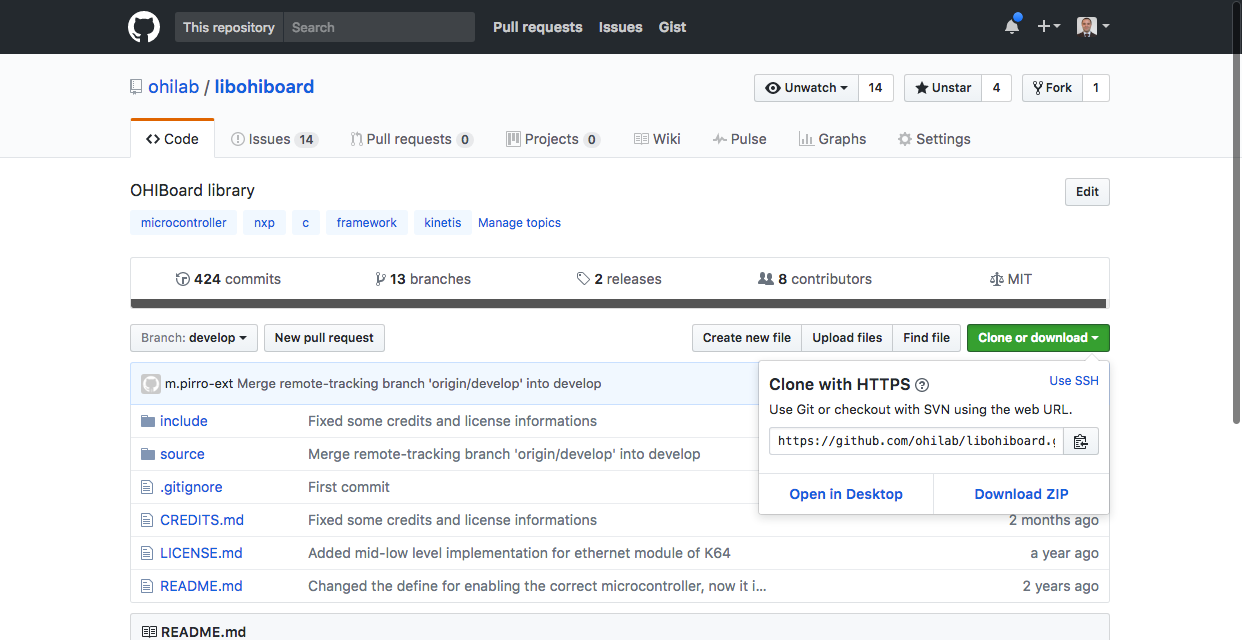Click Download ZIP

pos(1021,494)
